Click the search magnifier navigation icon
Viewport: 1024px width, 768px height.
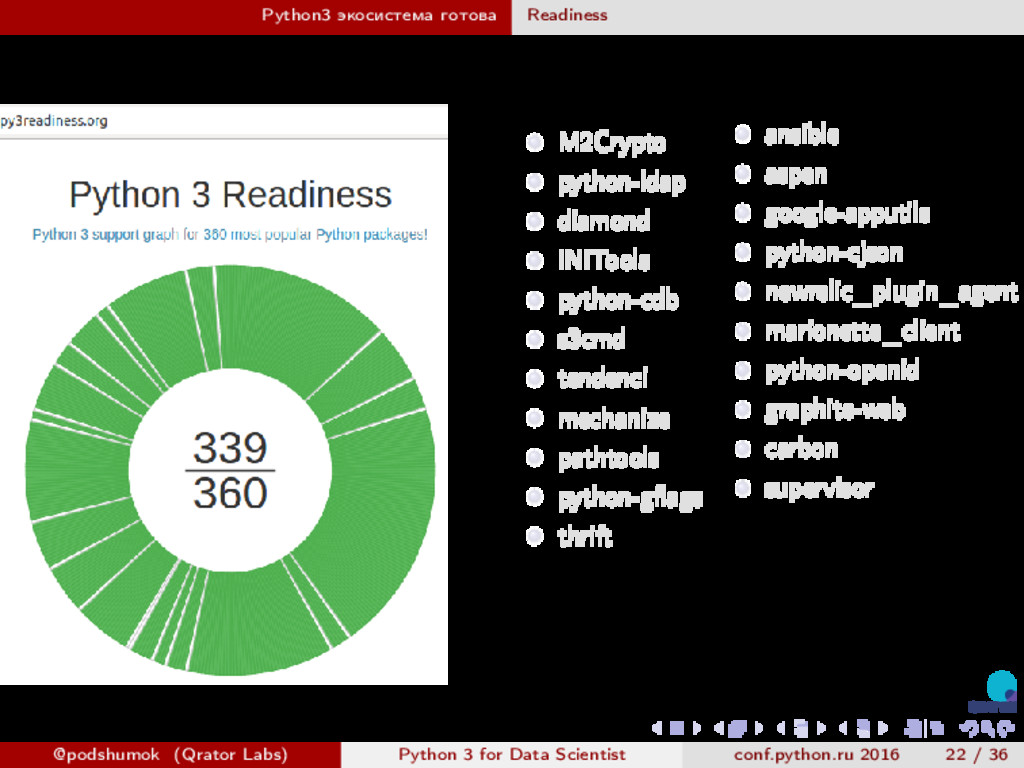987,728
